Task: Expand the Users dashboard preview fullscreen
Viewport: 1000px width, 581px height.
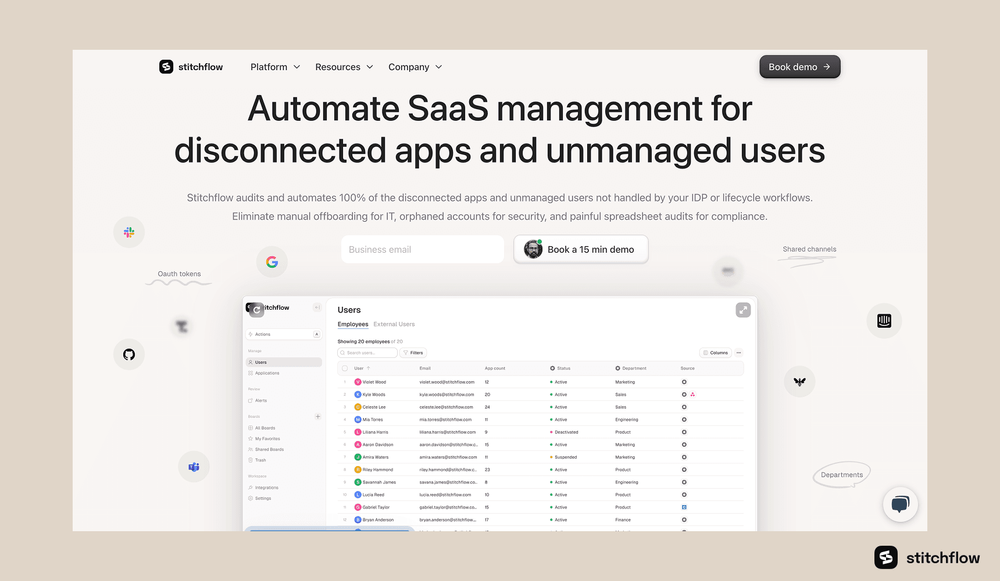Action: (x=743, y=310)
